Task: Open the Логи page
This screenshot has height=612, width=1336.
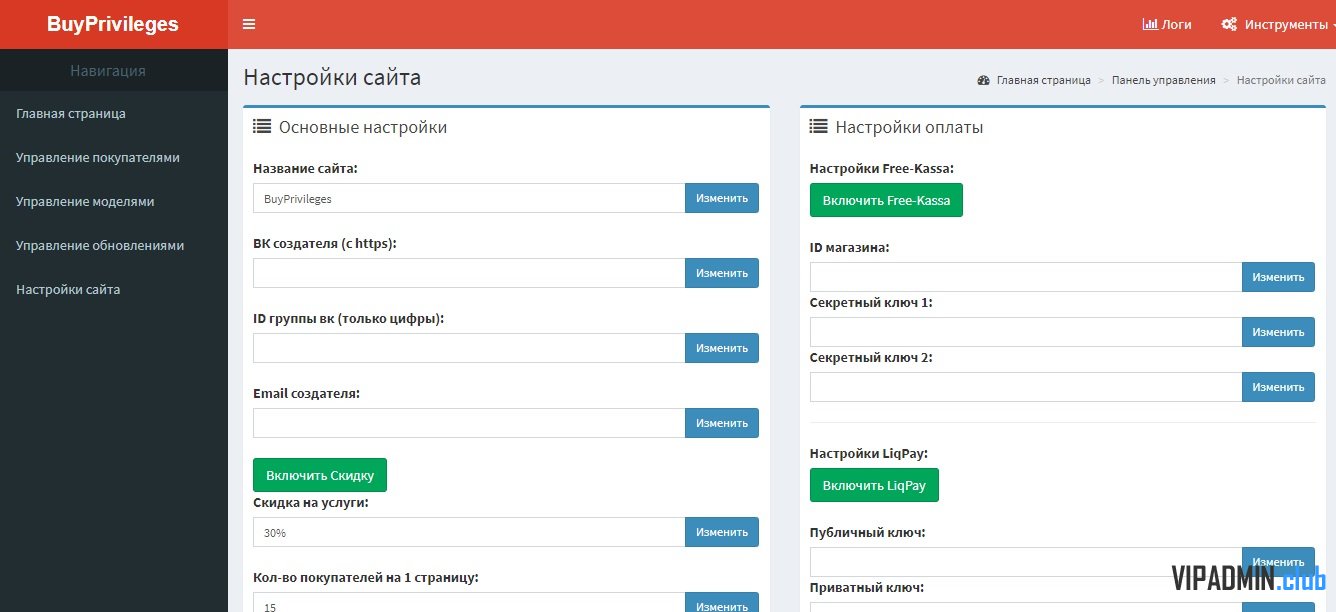Action: pyautogui.click(x=1167, y=24)
